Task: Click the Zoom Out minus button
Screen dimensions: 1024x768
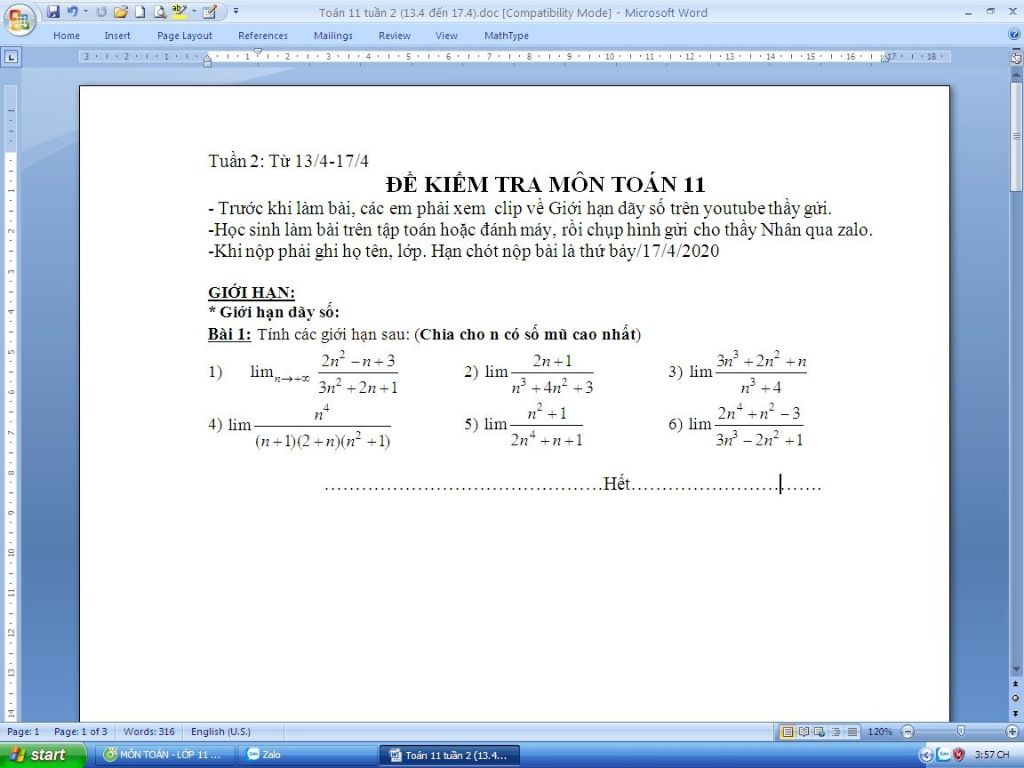Action: pos(907,732)
